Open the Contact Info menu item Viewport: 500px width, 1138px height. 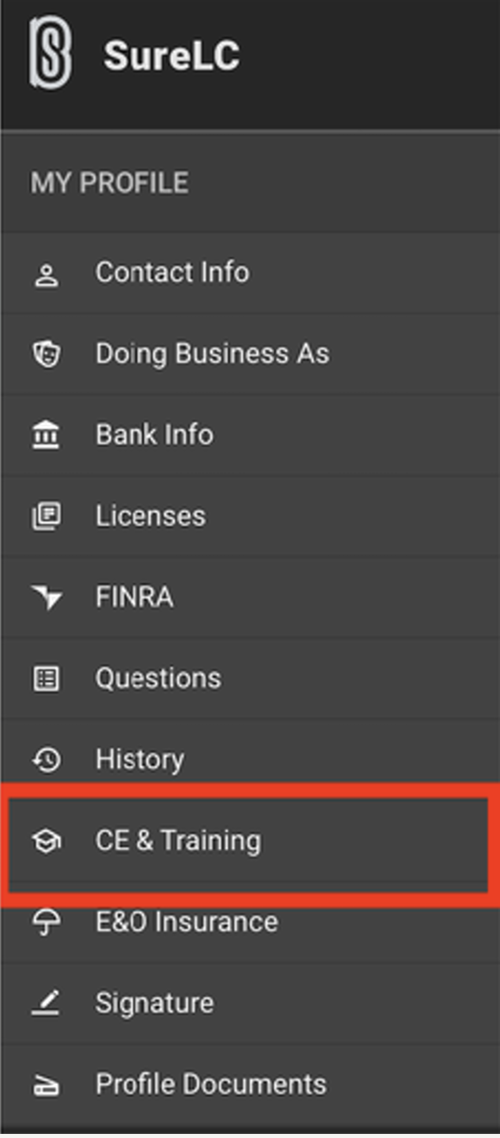pyautogui.click(x=250, y=274)
